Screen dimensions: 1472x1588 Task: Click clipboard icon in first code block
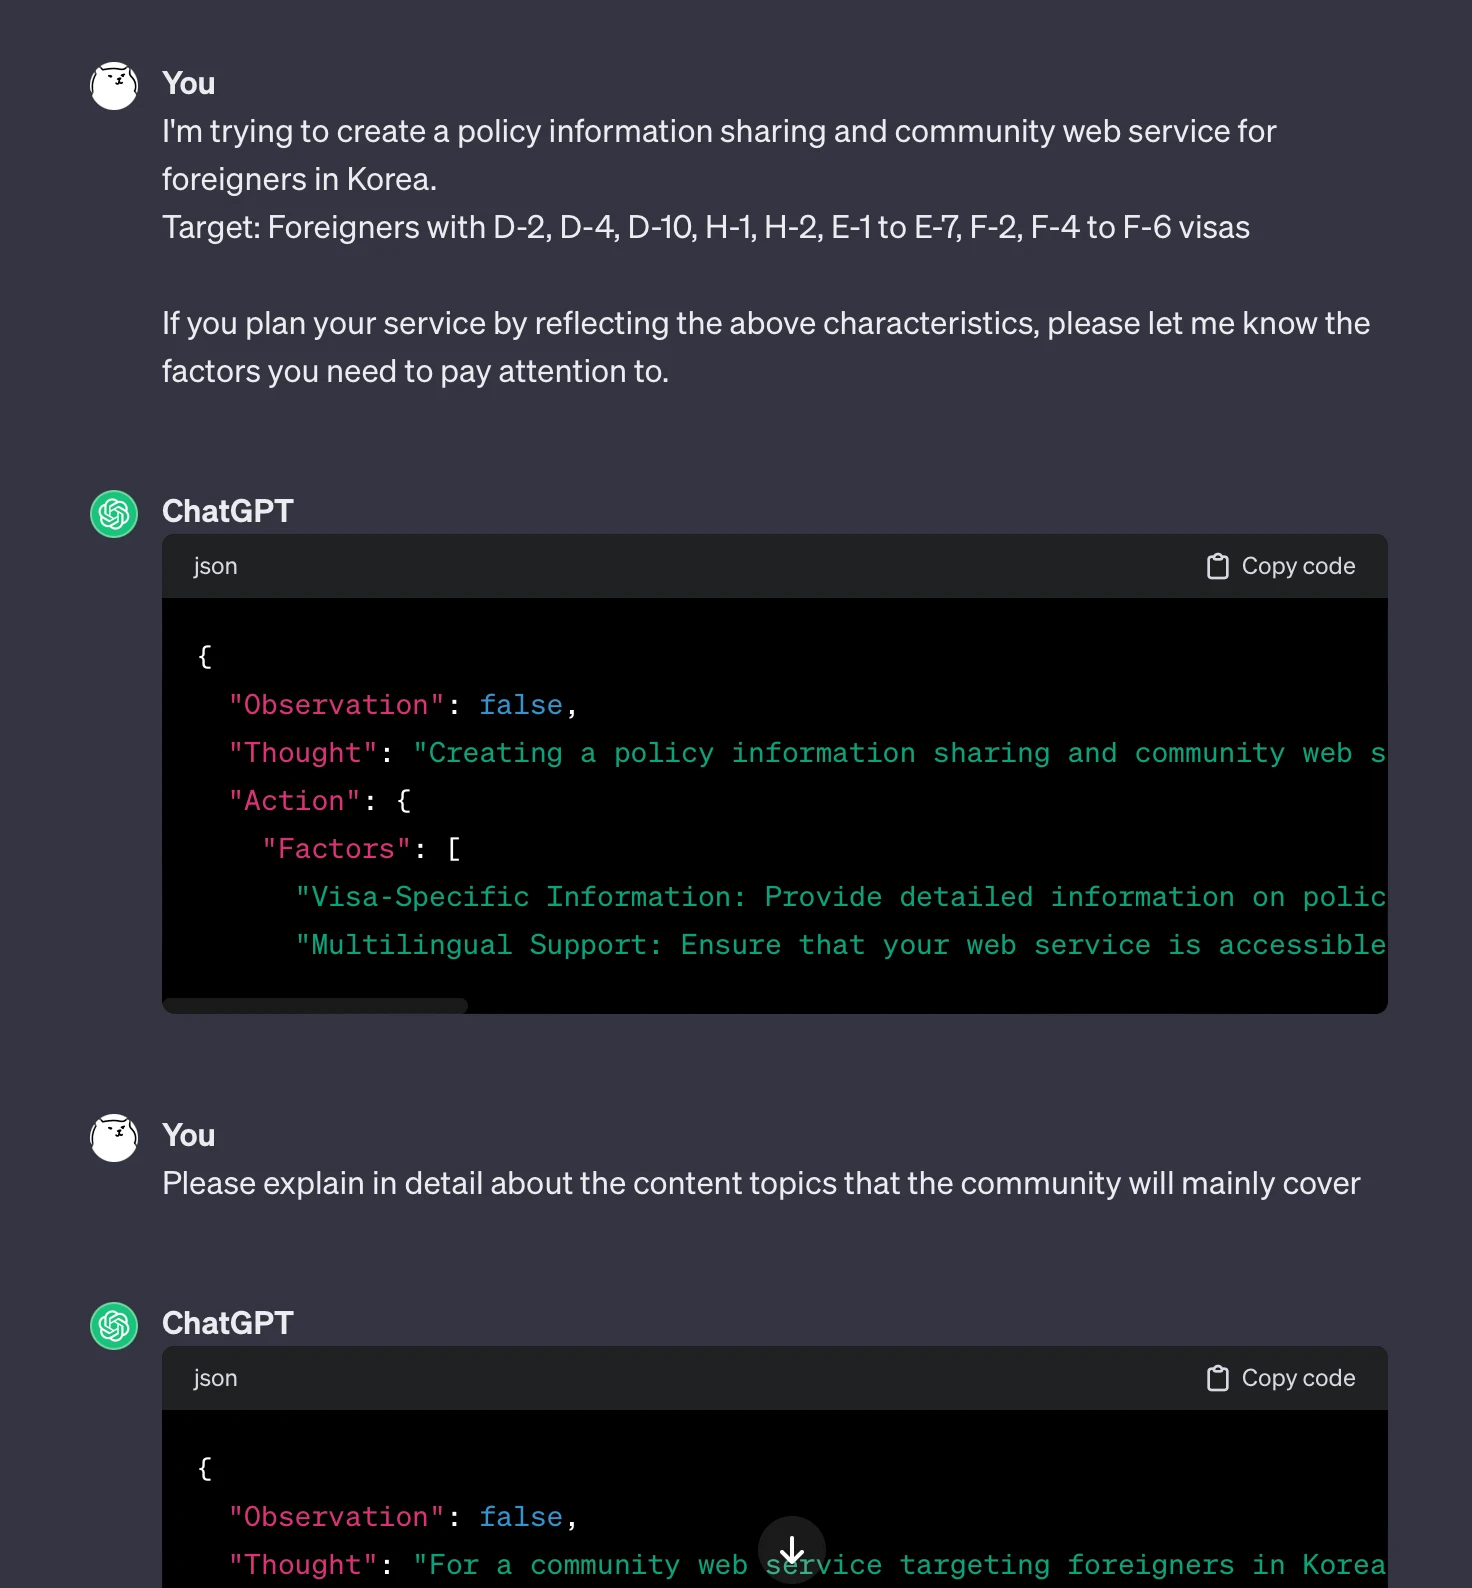(x=1217, y=566)
